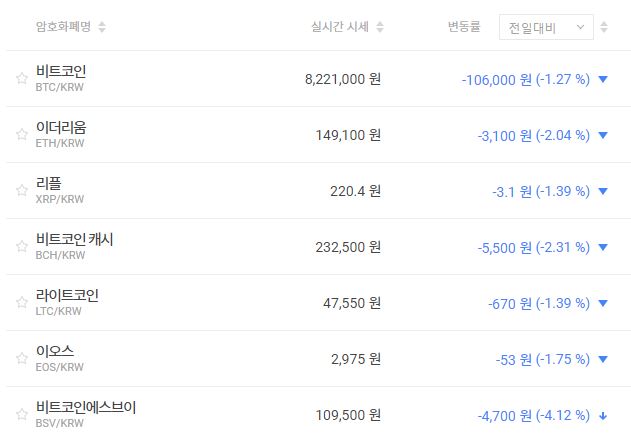Add Bitcoin Cash to favorites star
This screenshot has width=631, height=442.
(21, 246)
